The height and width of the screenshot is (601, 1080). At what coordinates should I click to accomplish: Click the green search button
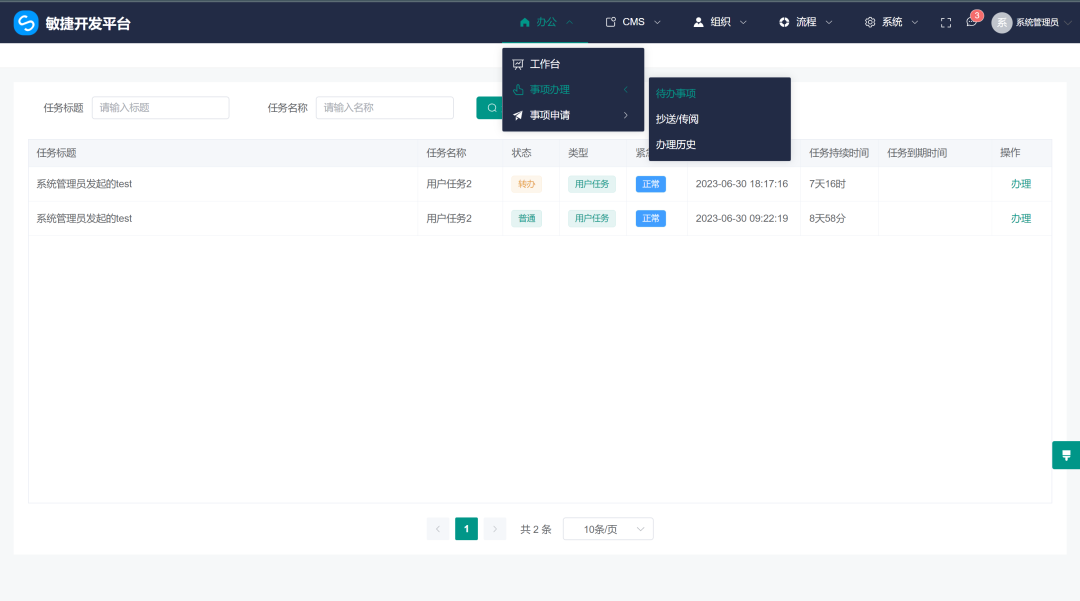pos(491,107)
